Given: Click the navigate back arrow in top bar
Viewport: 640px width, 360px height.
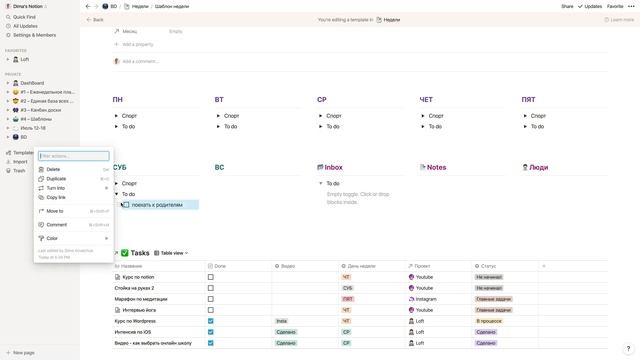Looking at the screenshot, I should 88,7.
